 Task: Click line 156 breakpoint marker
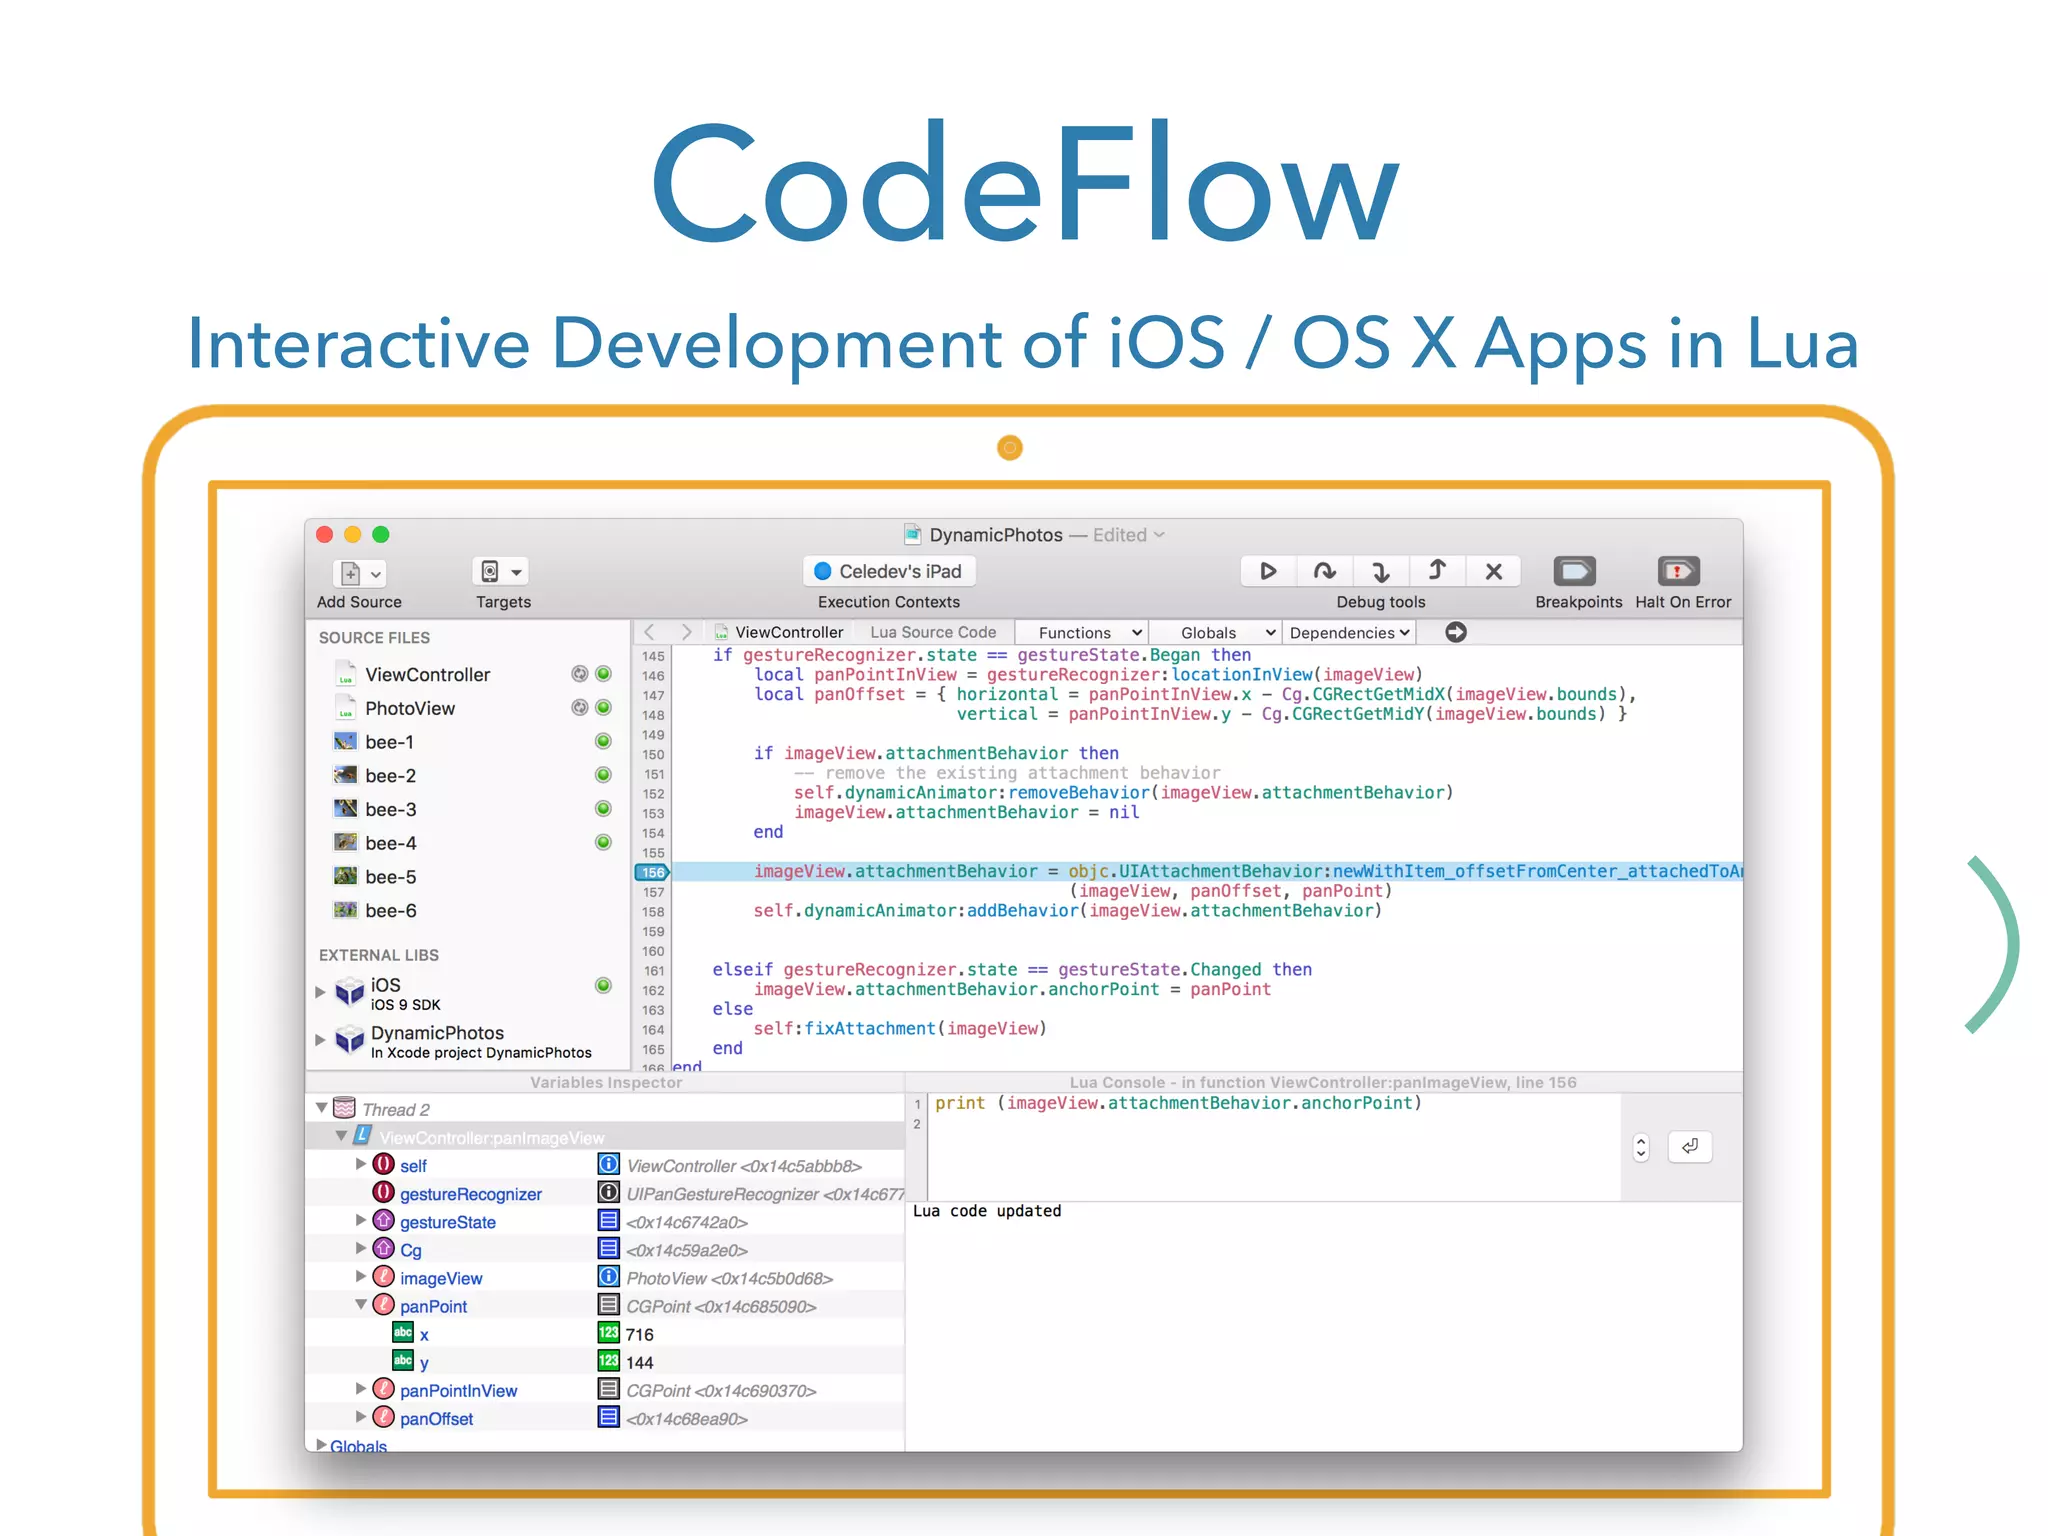(x=652, y=872)
